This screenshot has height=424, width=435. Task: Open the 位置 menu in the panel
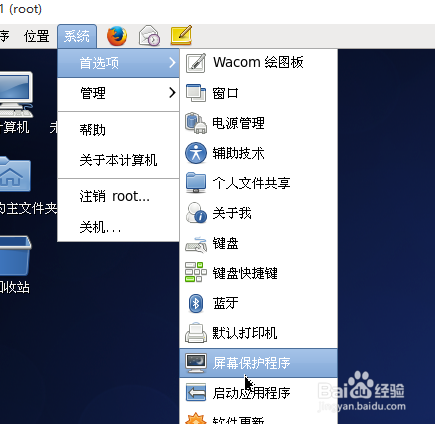coord(37,36)
